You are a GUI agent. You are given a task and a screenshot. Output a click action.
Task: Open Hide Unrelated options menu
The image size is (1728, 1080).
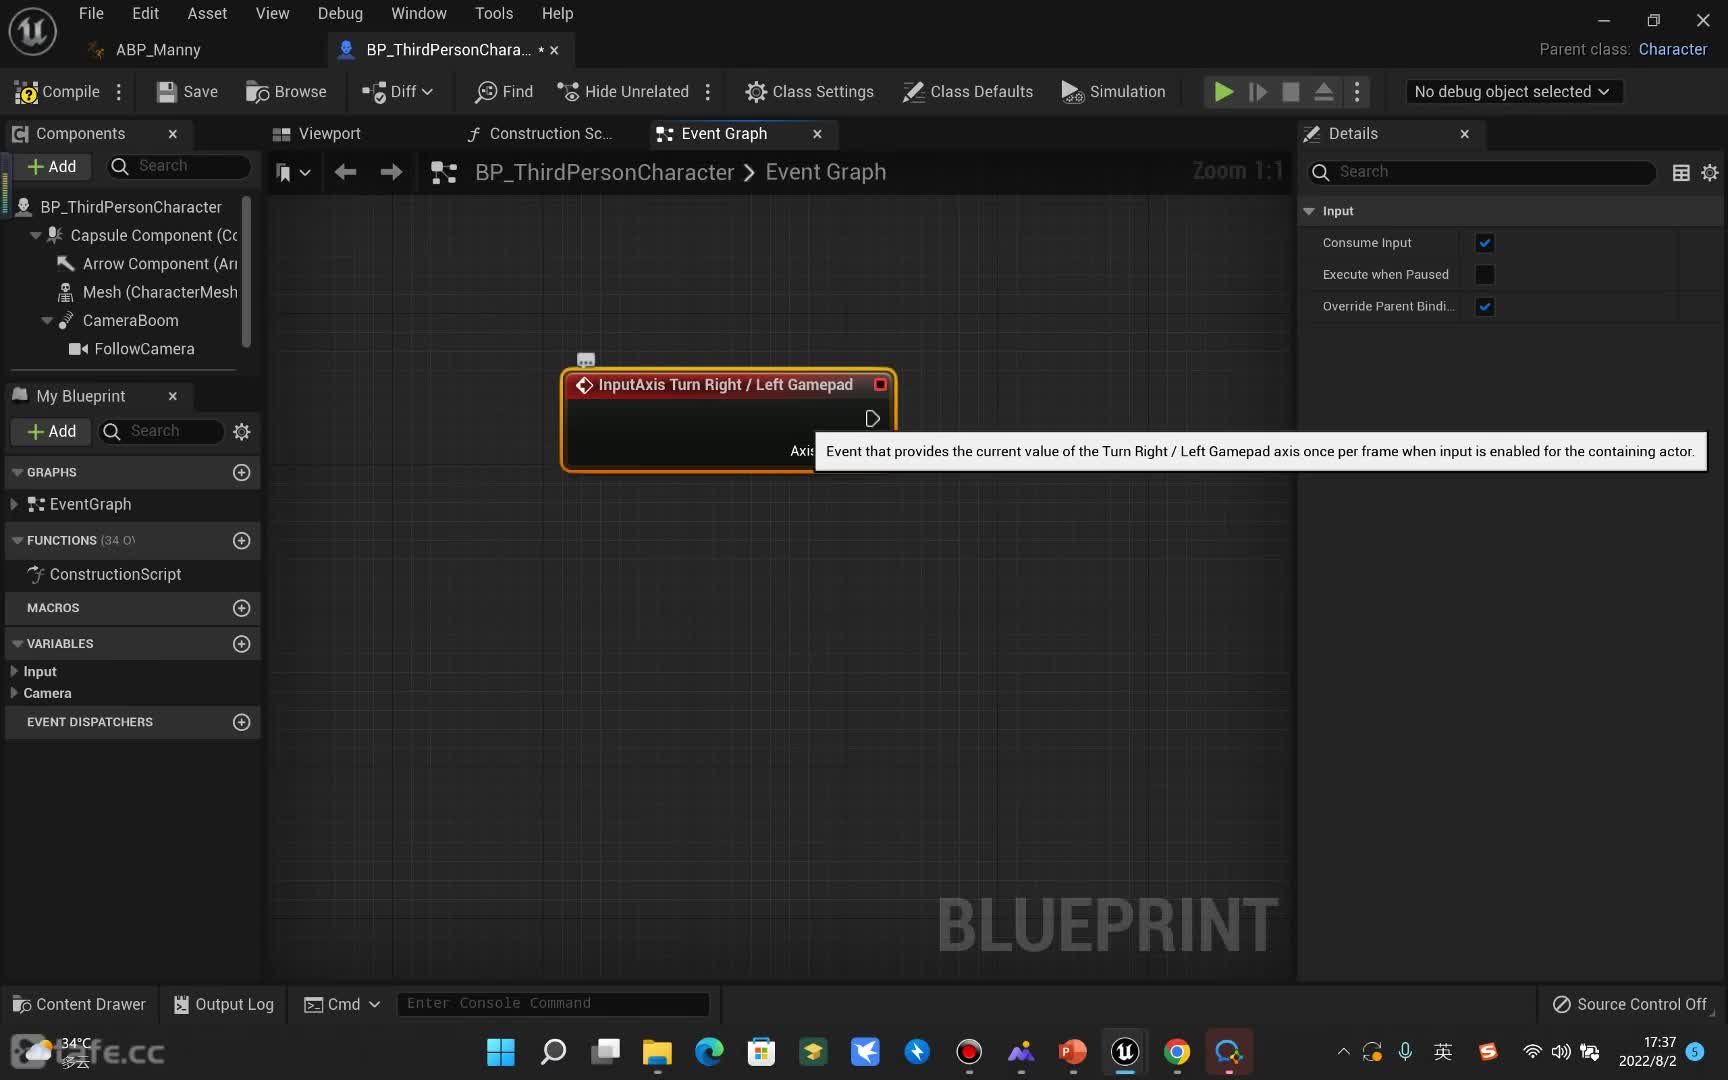(708, 92)
